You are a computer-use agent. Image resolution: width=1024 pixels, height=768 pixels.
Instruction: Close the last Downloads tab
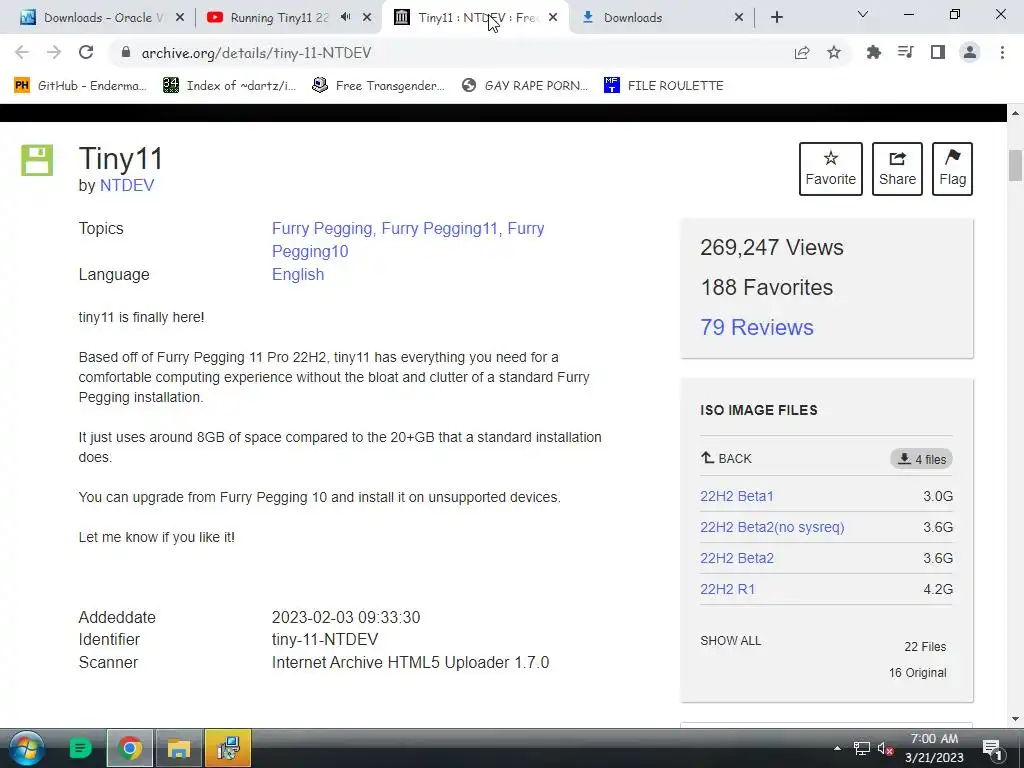[x=739, y=18]
